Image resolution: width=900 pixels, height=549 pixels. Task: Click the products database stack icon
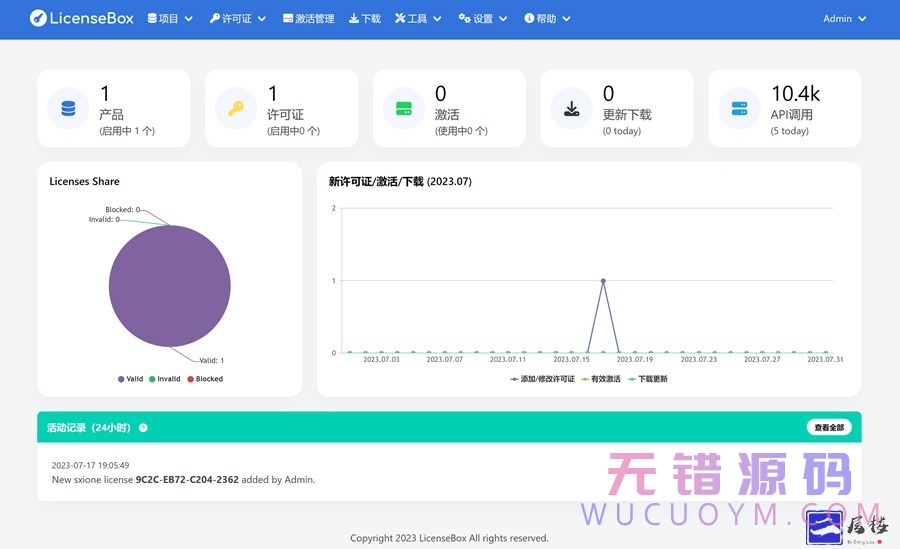point(68,108)
